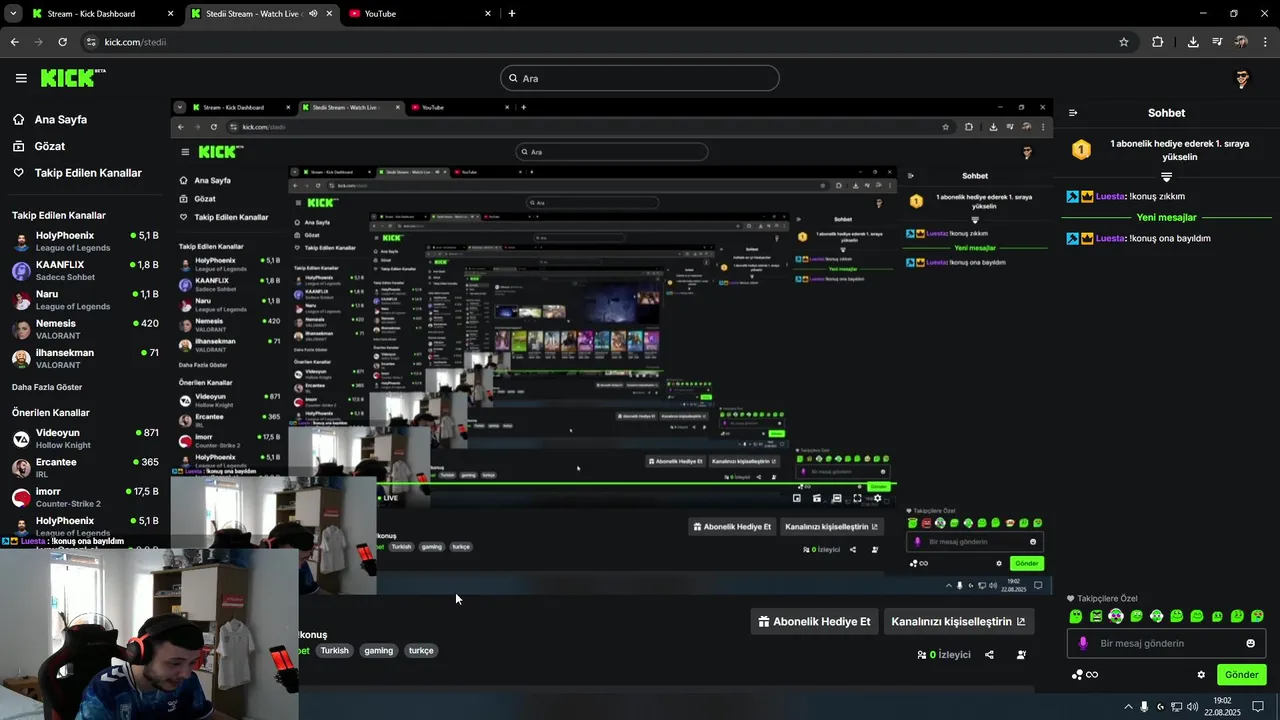Click username Luesta in latest chat message
Image resolution: width=1280 pixels, height=720 pixels.
[x=1110, y=238]
